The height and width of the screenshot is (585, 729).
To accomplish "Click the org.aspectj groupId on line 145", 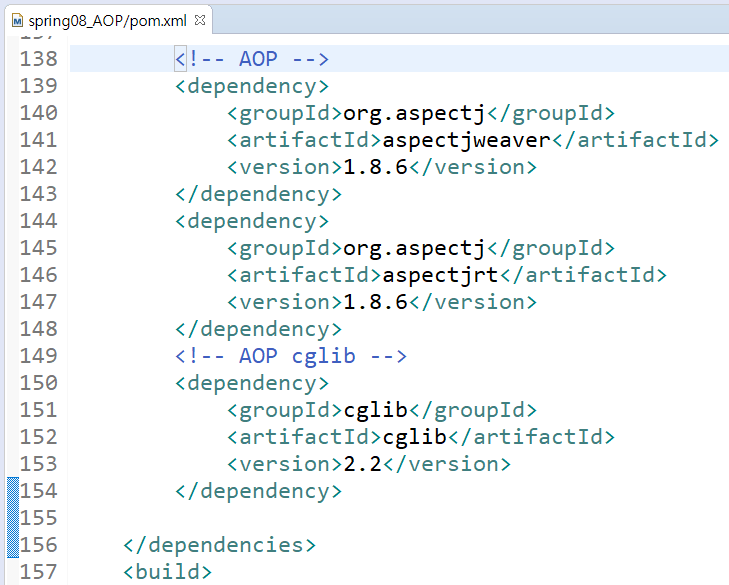I will click(x=414, y=248).
